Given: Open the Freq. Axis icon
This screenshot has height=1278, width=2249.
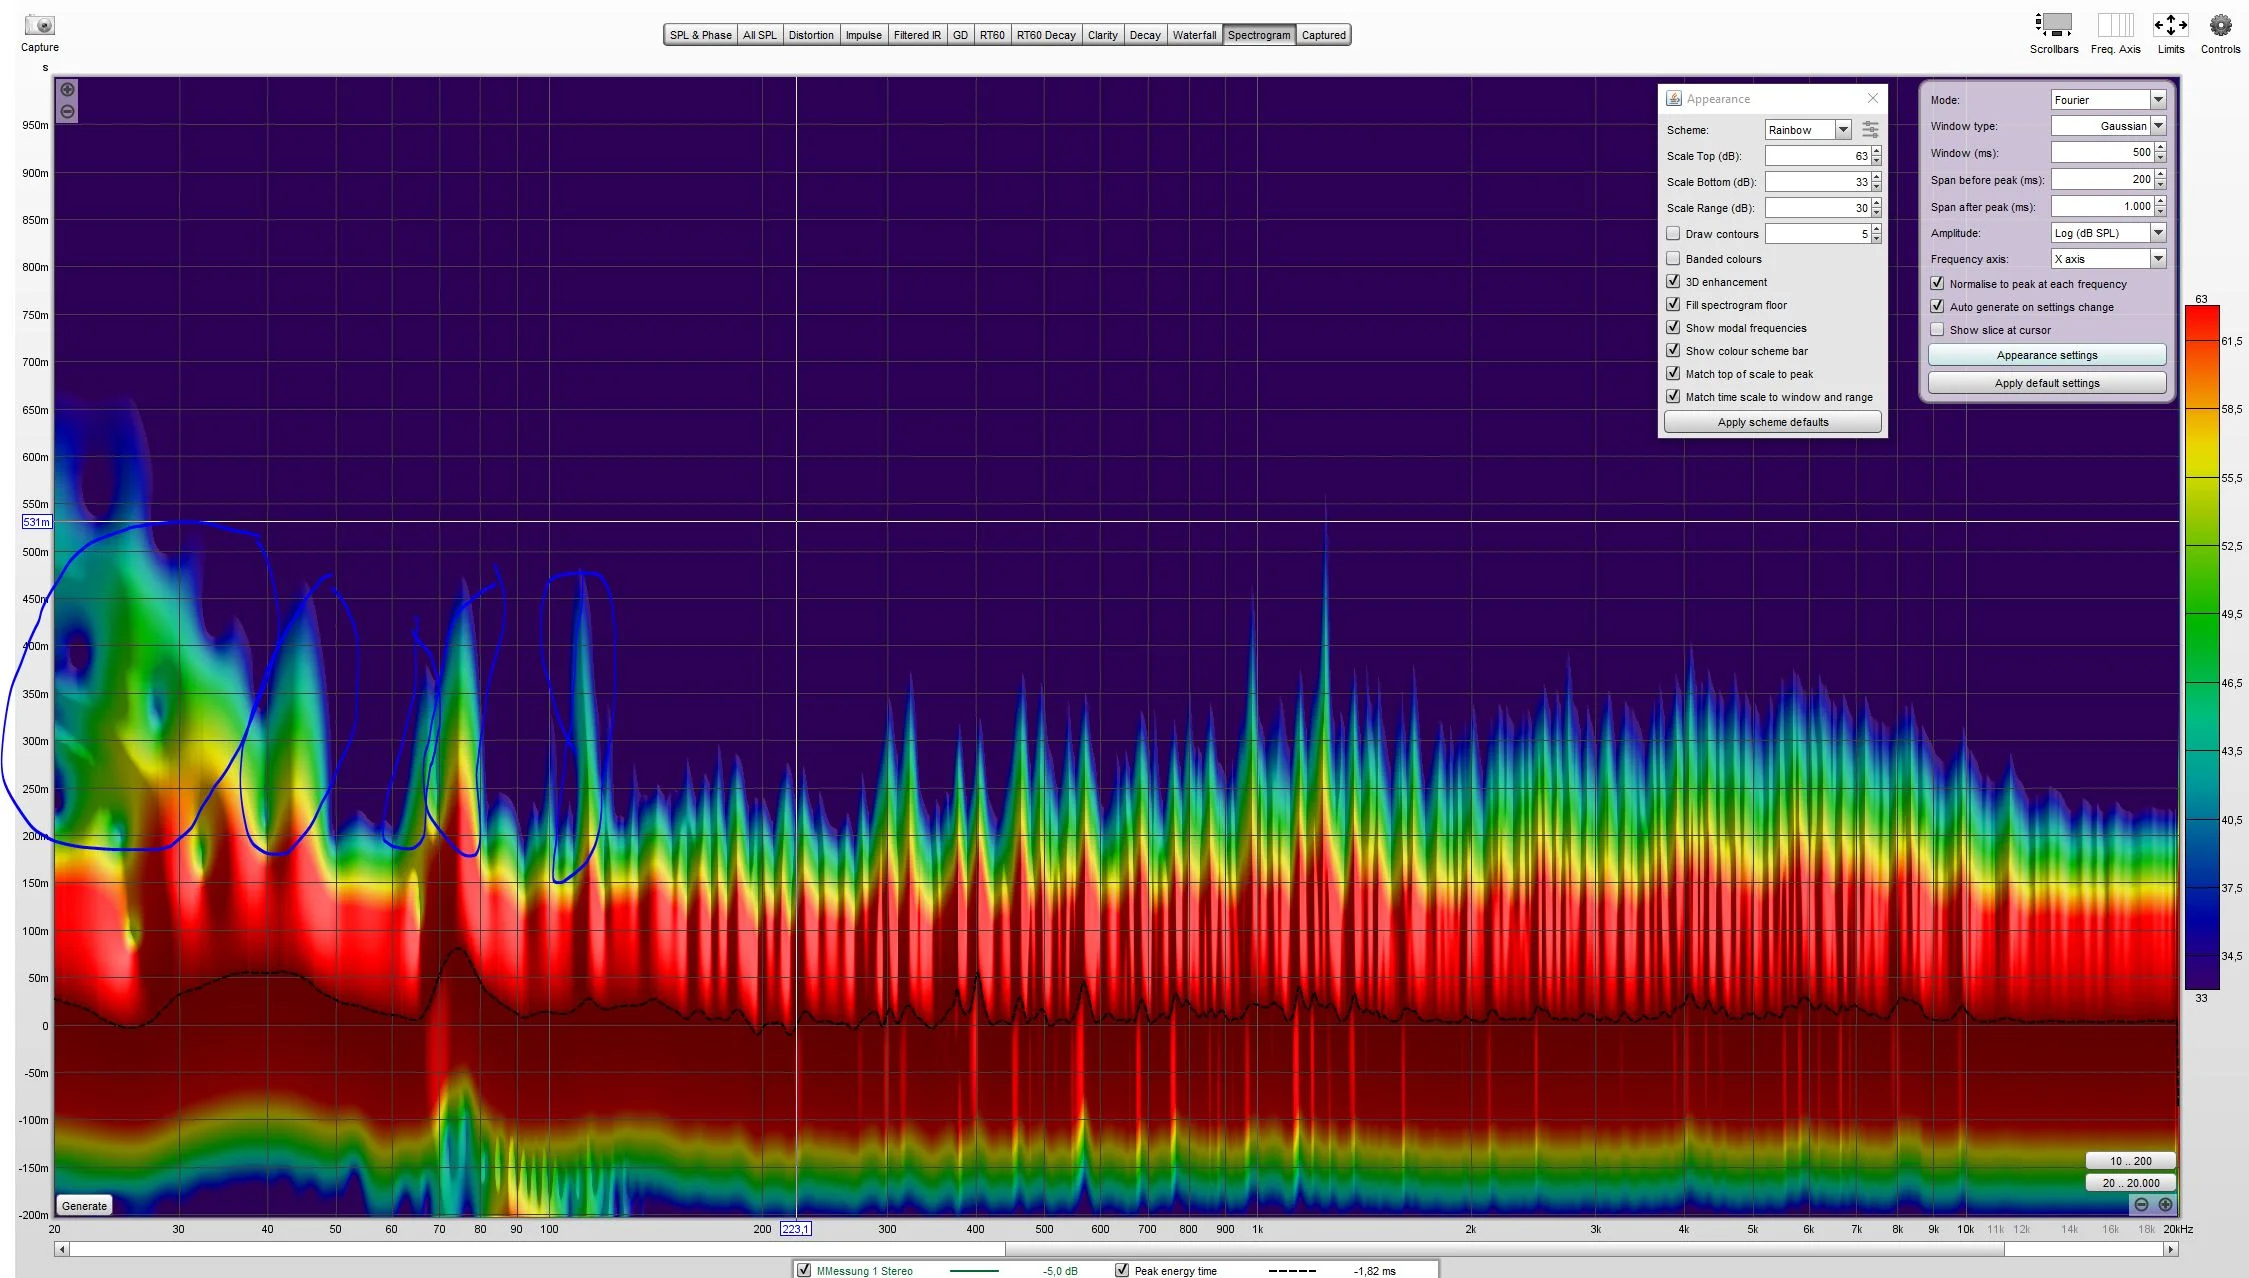Looking at the screenshot, I should (2115, 24).
